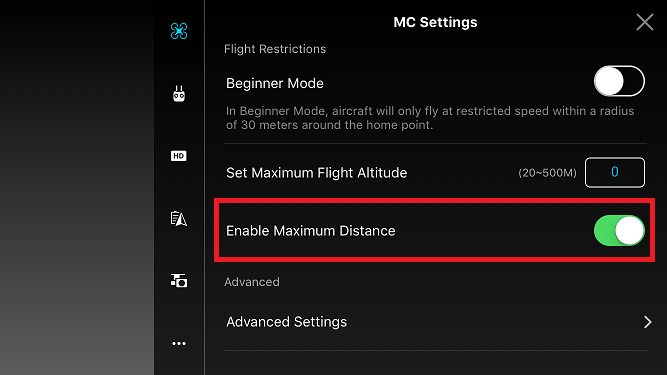
Task: Open the Advanced Settings row label
Action: [x=286, y=322]
